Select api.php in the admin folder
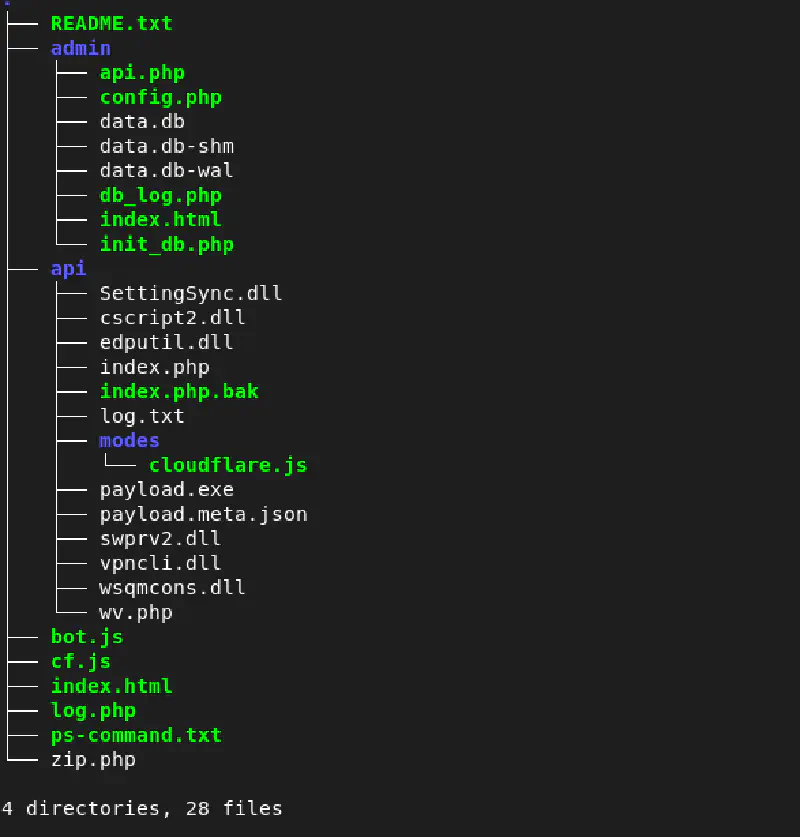Image resolution: width=800 pixels, height=837 pixels. click(x=142, y=73)
